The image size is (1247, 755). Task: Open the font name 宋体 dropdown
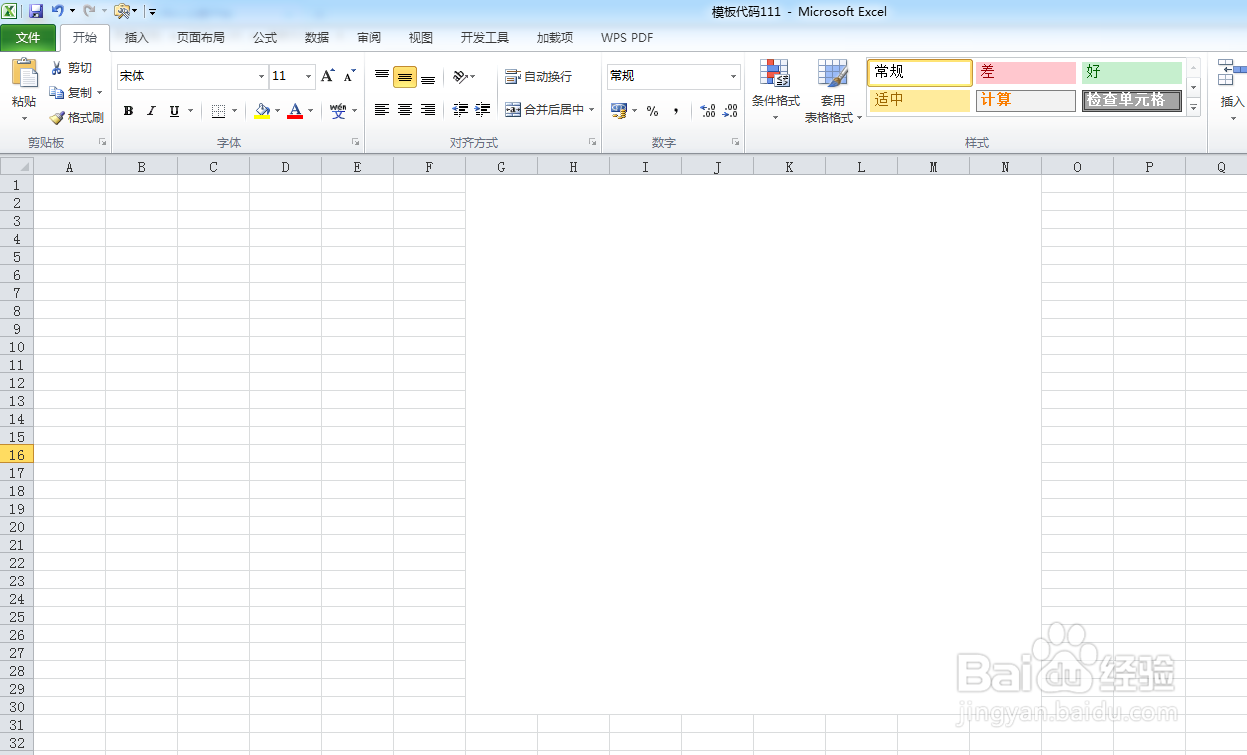(x=262, y=76)
